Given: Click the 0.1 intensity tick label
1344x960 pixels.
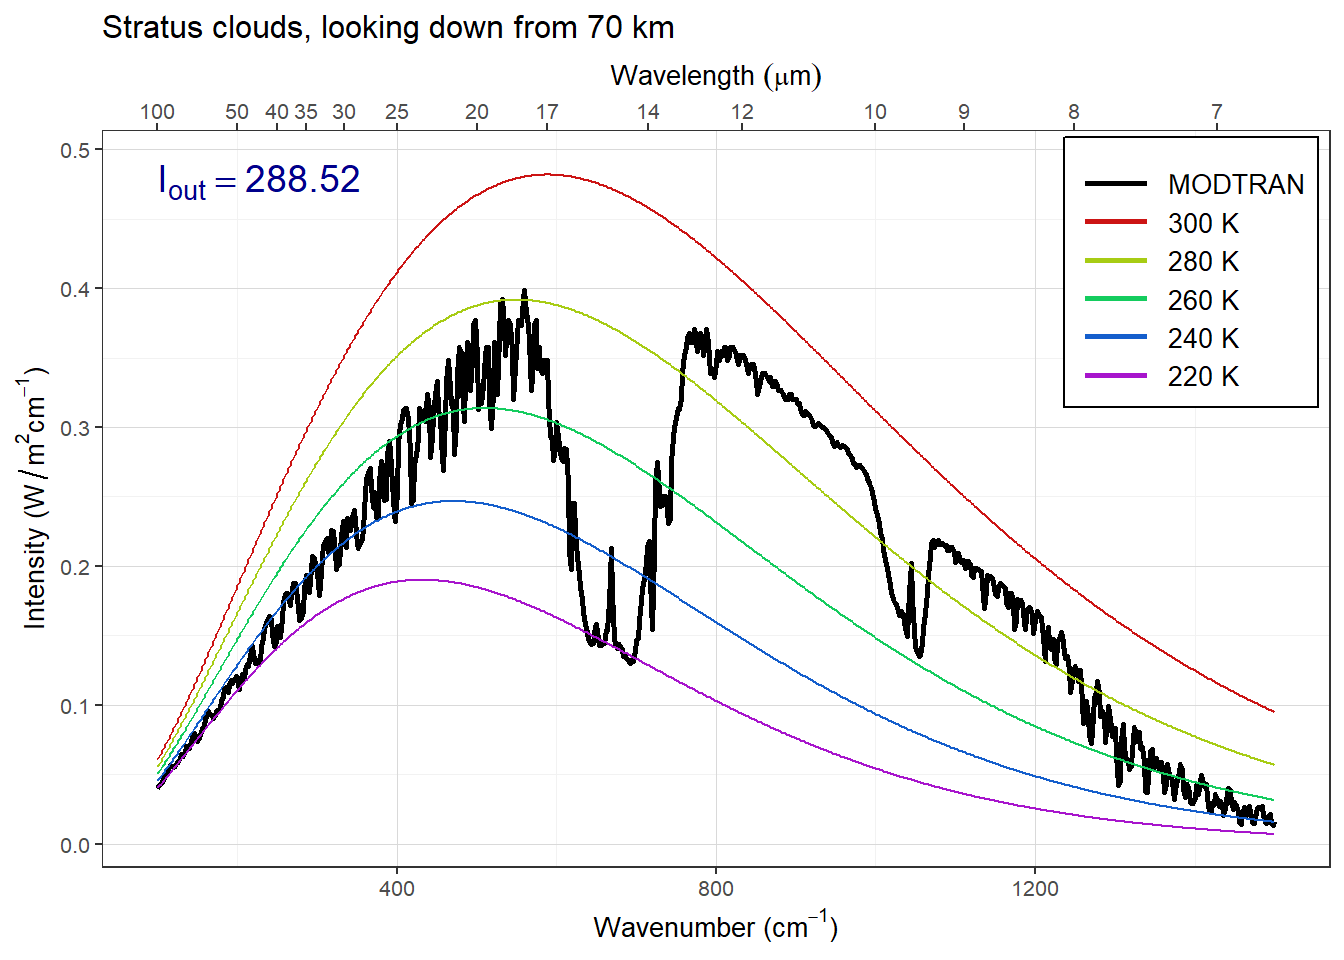Looking at the screenshot, I should pos(75,706).
